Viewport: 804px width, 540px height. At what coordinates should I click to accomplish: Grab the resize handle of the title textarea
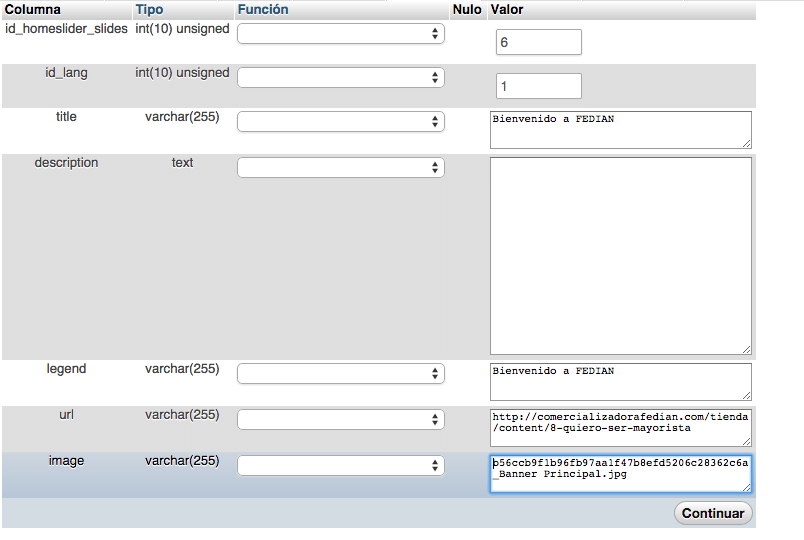click(x=747, y=144)
